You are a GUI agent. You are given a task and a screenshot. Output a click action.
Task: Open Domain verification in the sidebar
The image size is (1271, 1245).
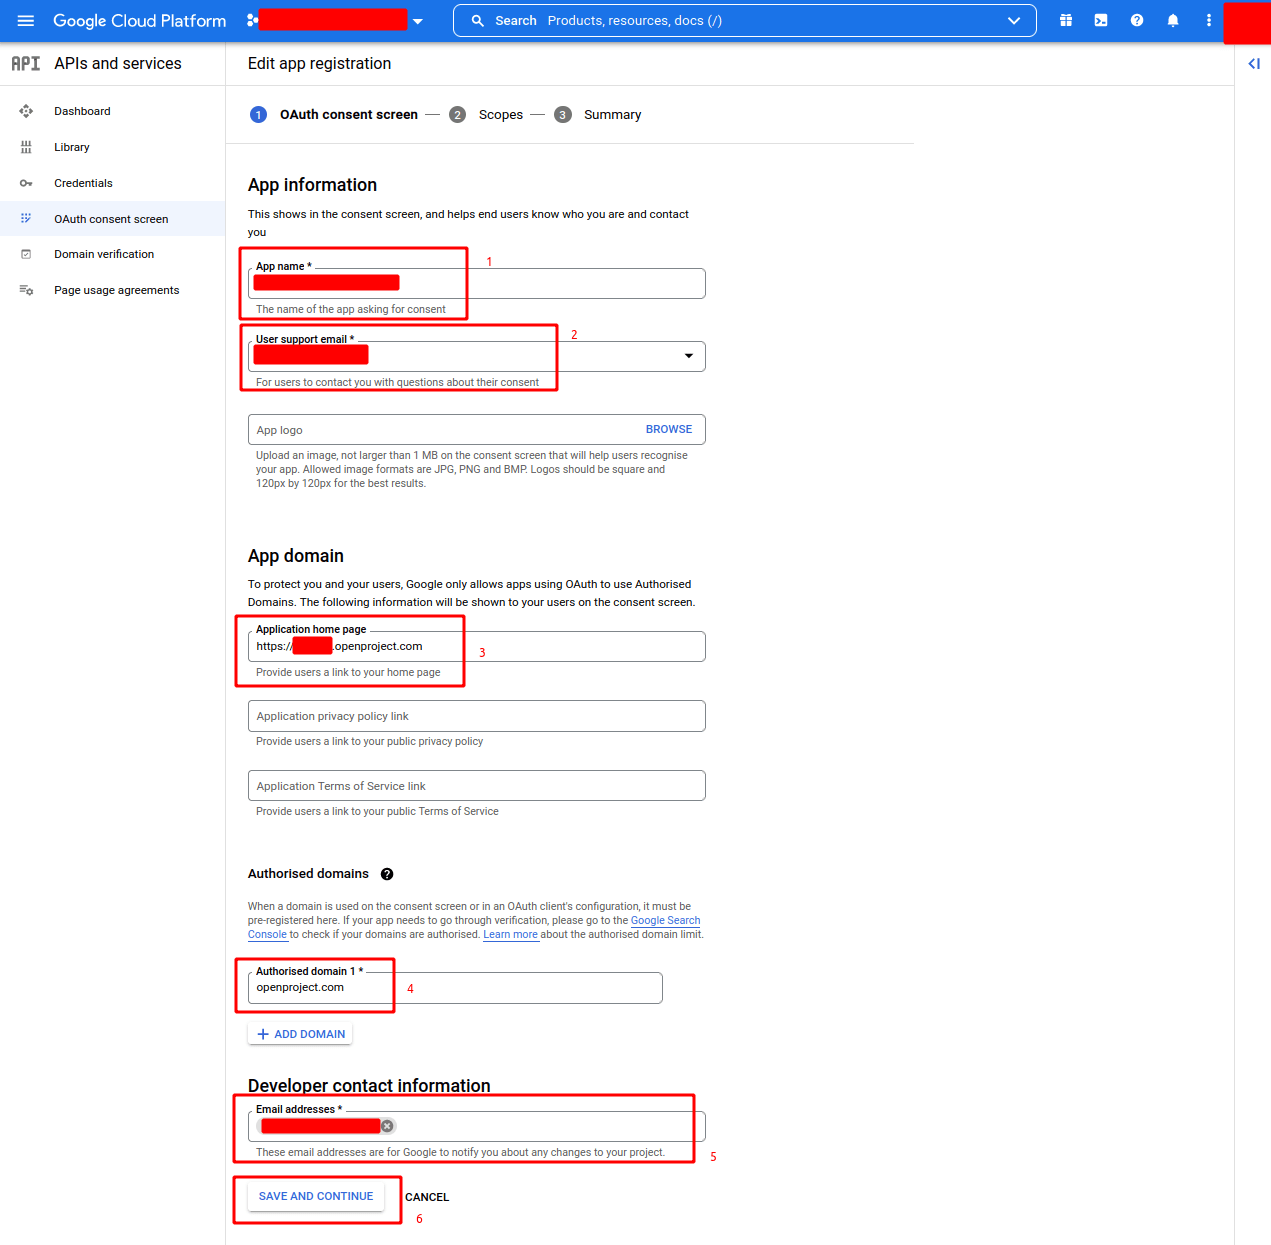(104, 254)
